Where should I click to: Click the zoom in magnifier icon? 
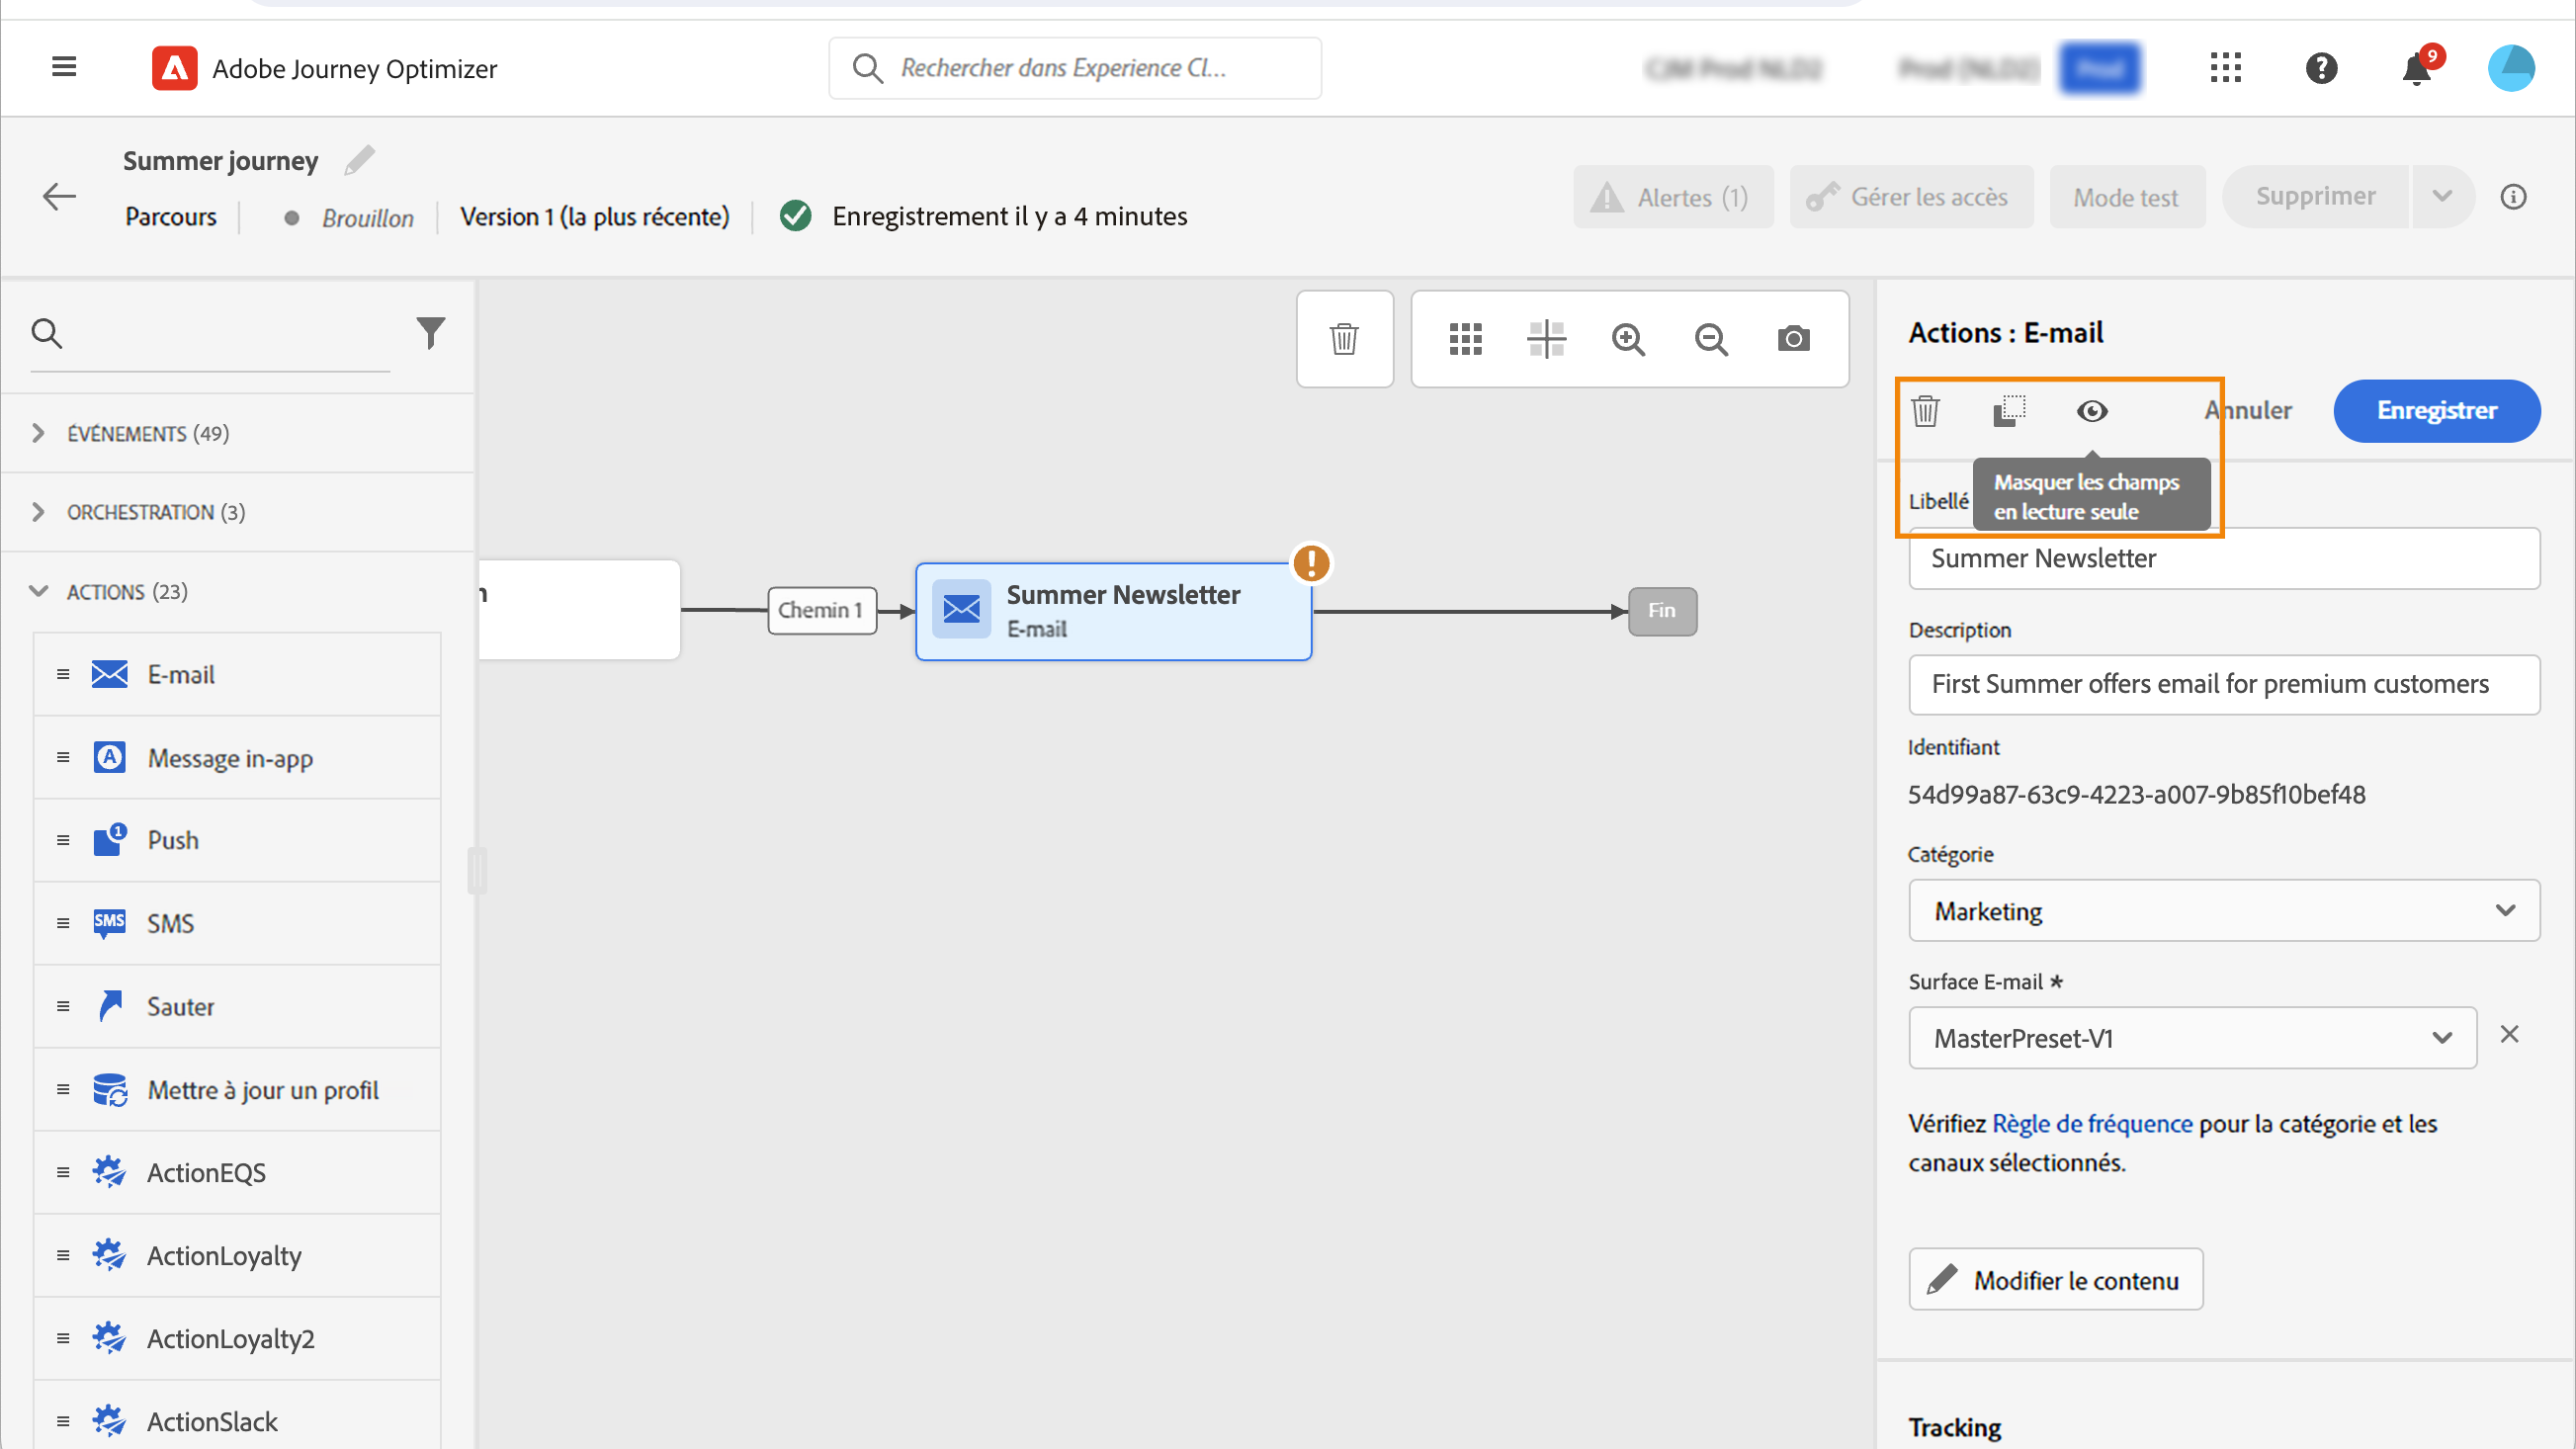point(1628,339)
